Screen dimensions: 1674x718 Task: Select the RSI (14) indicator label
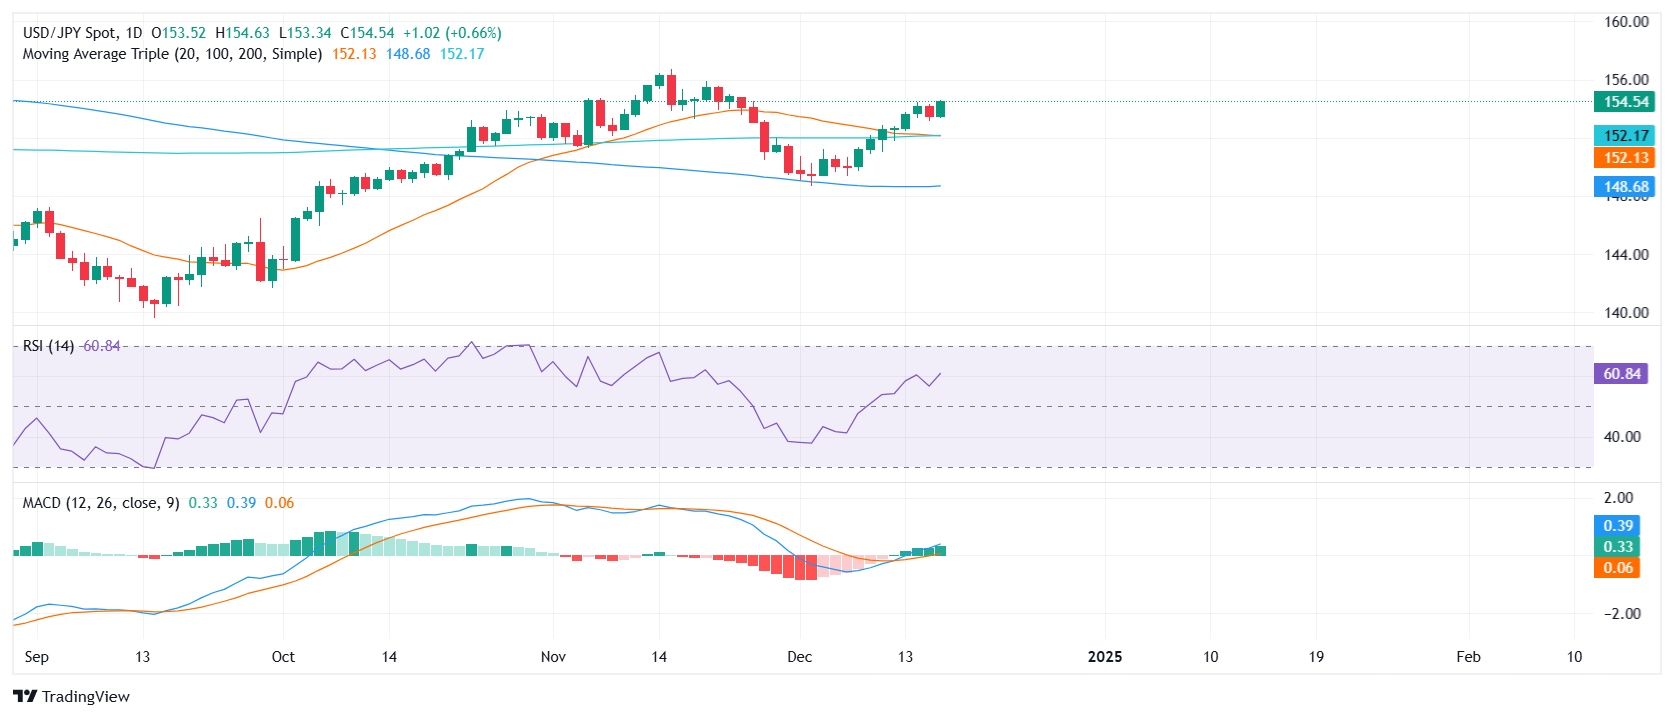point(48,346)
